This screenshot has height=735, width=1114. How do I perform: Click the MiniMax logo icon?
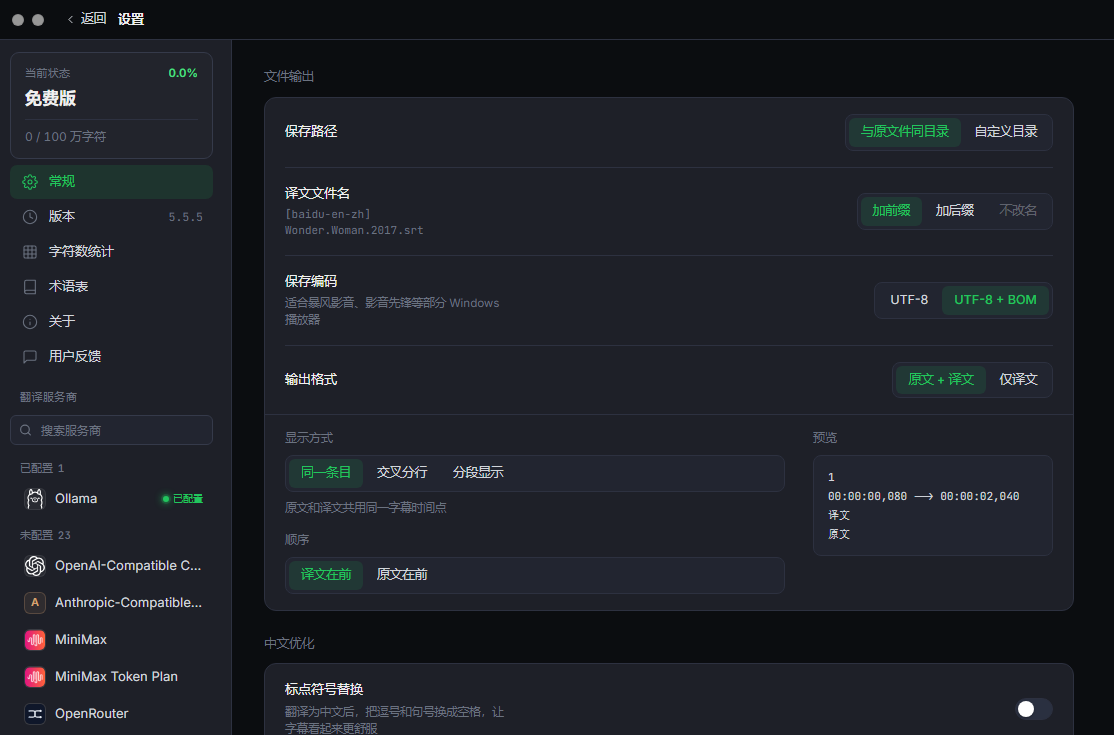point(35,639)
